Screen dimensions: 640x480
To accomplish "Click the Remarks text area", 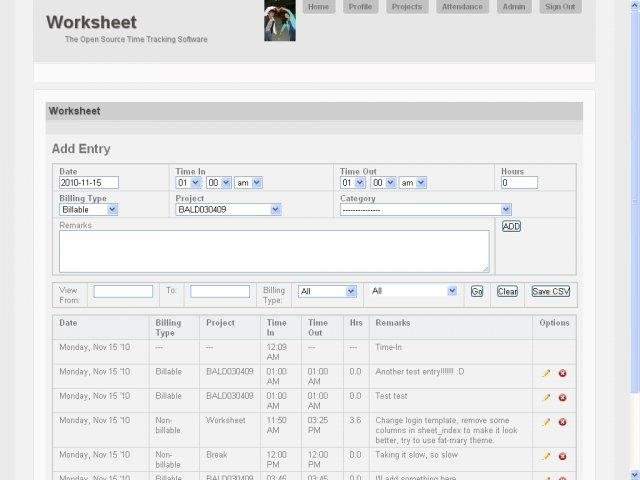I will (274, 251).
